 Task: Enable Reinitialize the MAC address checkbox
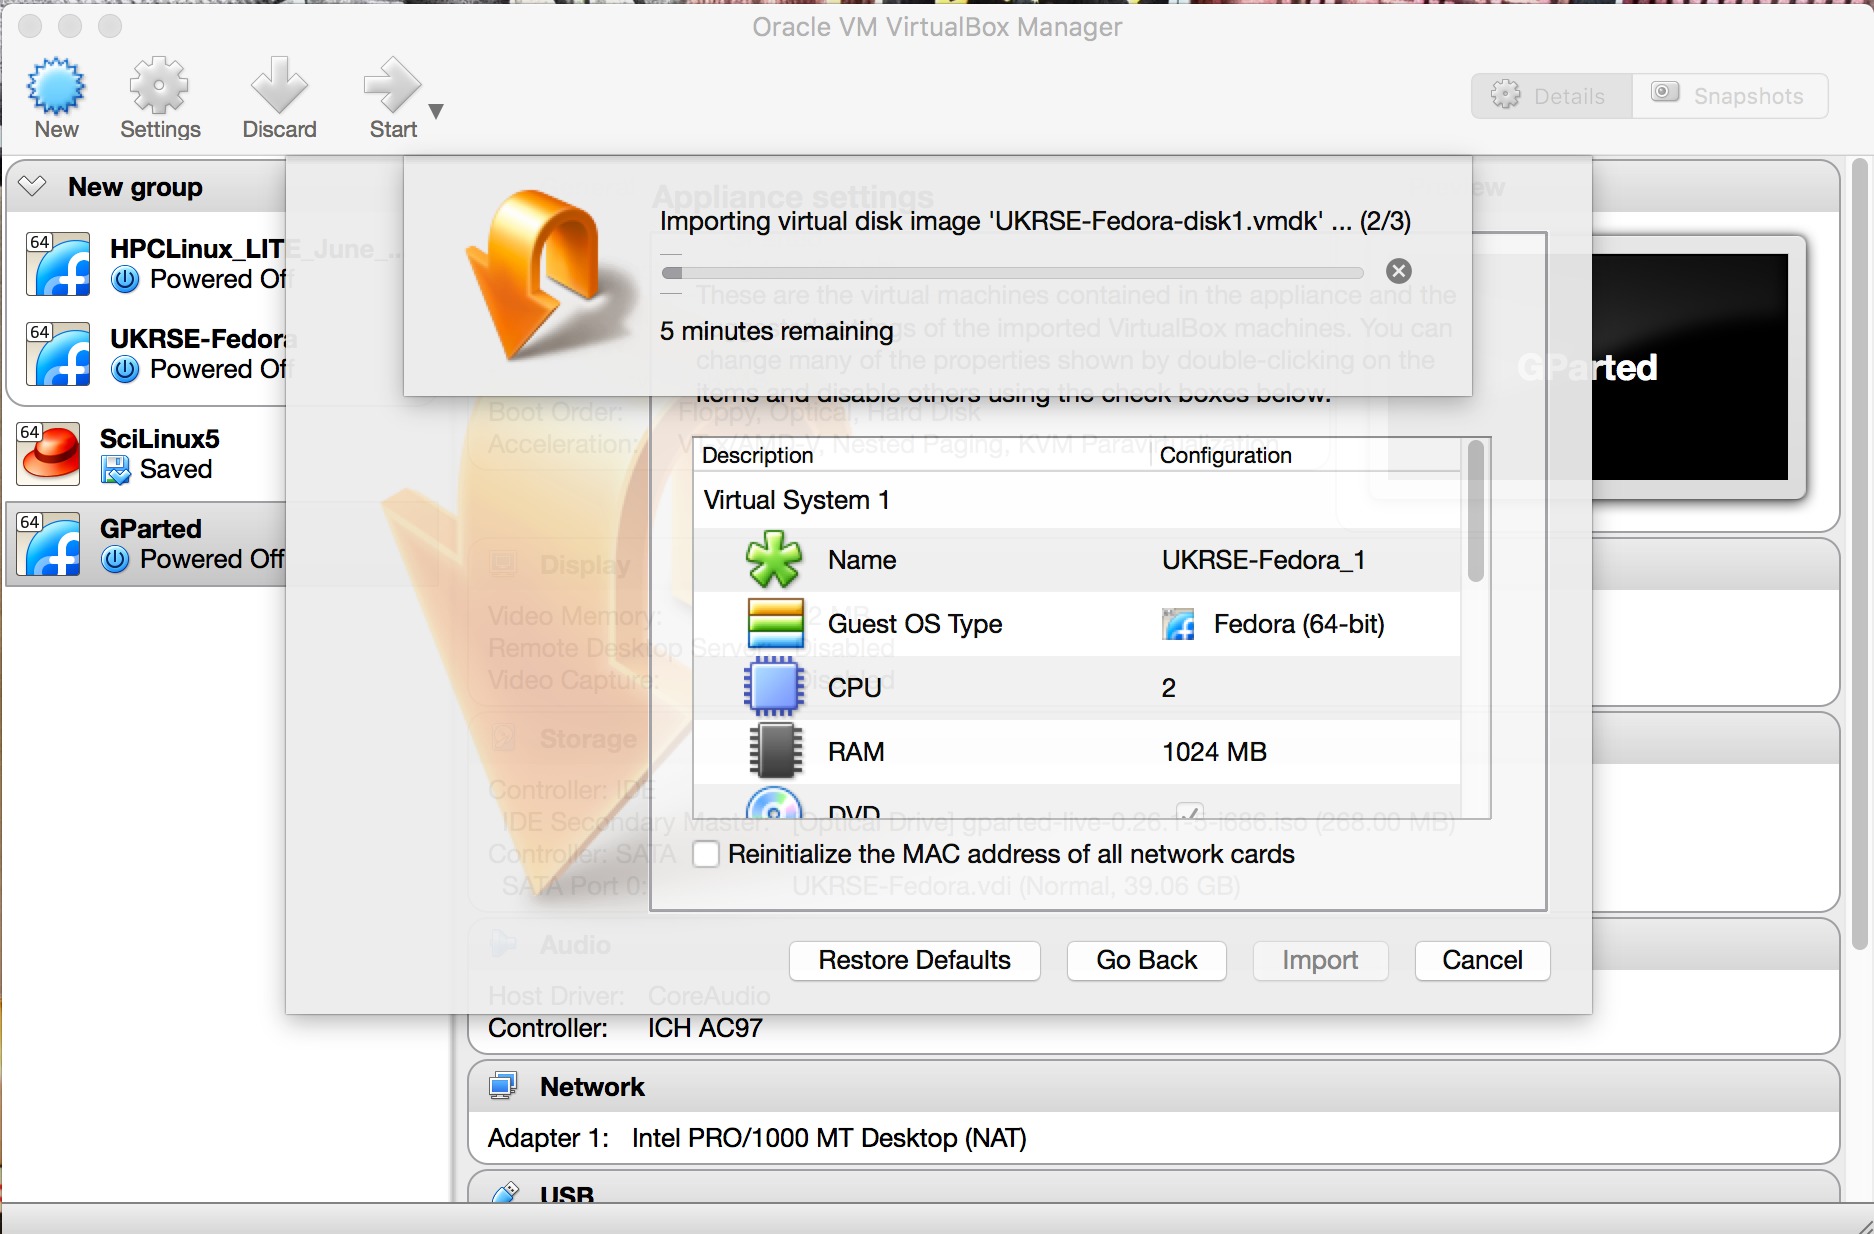point(706,854)
